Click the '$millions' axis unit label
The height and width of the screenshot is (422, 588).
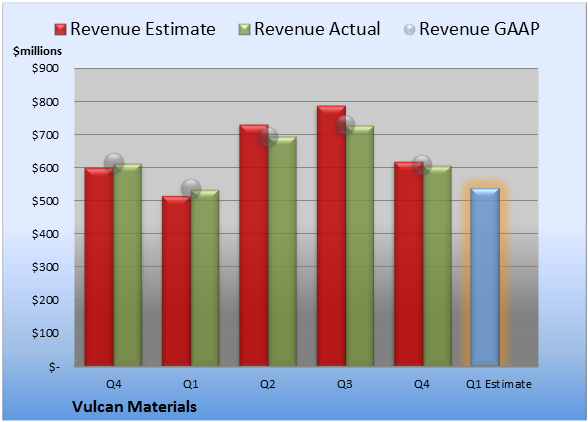pos(38,51)
